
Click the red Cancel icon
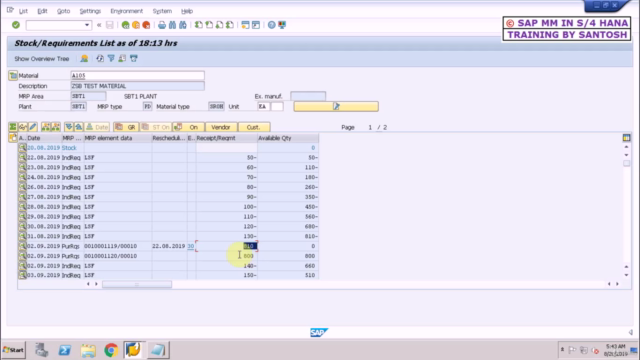(x=146, y=25)
